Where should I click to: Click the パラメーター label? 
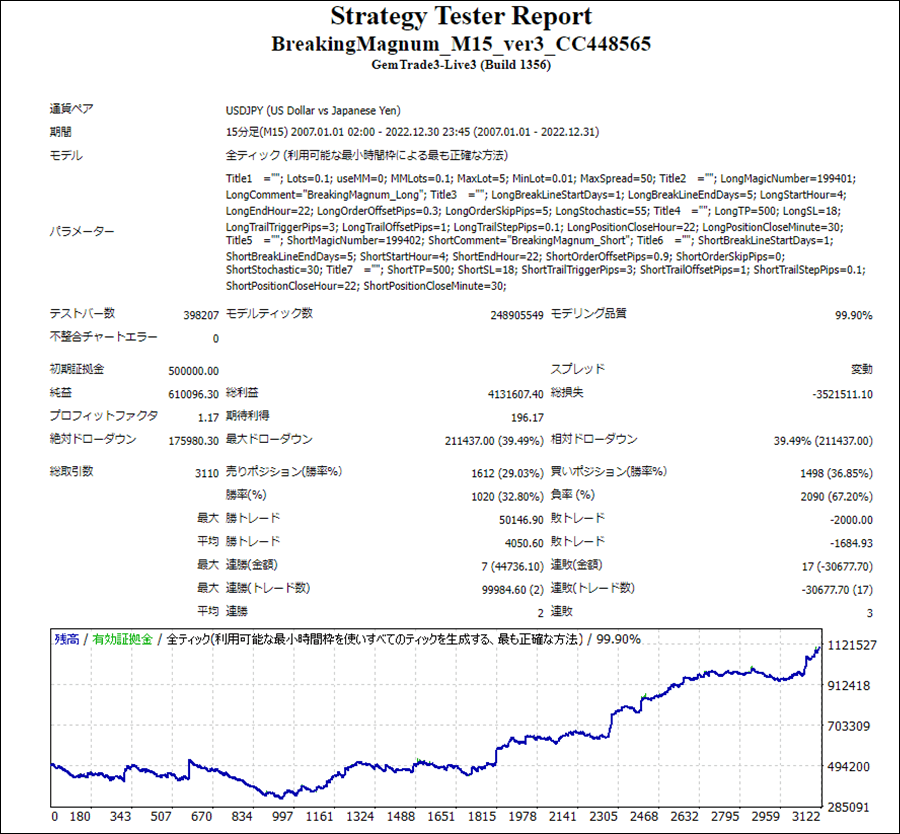coord(82,232)
